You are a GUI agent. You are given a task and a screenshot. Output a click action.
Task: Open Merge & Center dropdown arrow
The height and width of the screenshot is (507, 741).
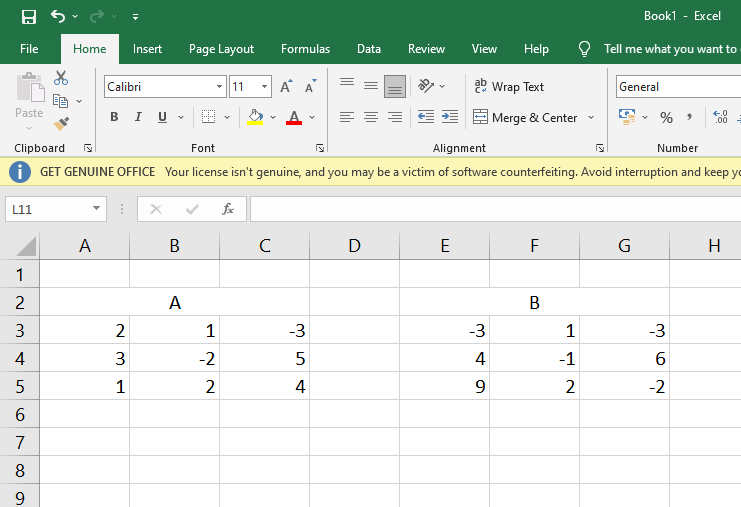(x=591, y=117)
